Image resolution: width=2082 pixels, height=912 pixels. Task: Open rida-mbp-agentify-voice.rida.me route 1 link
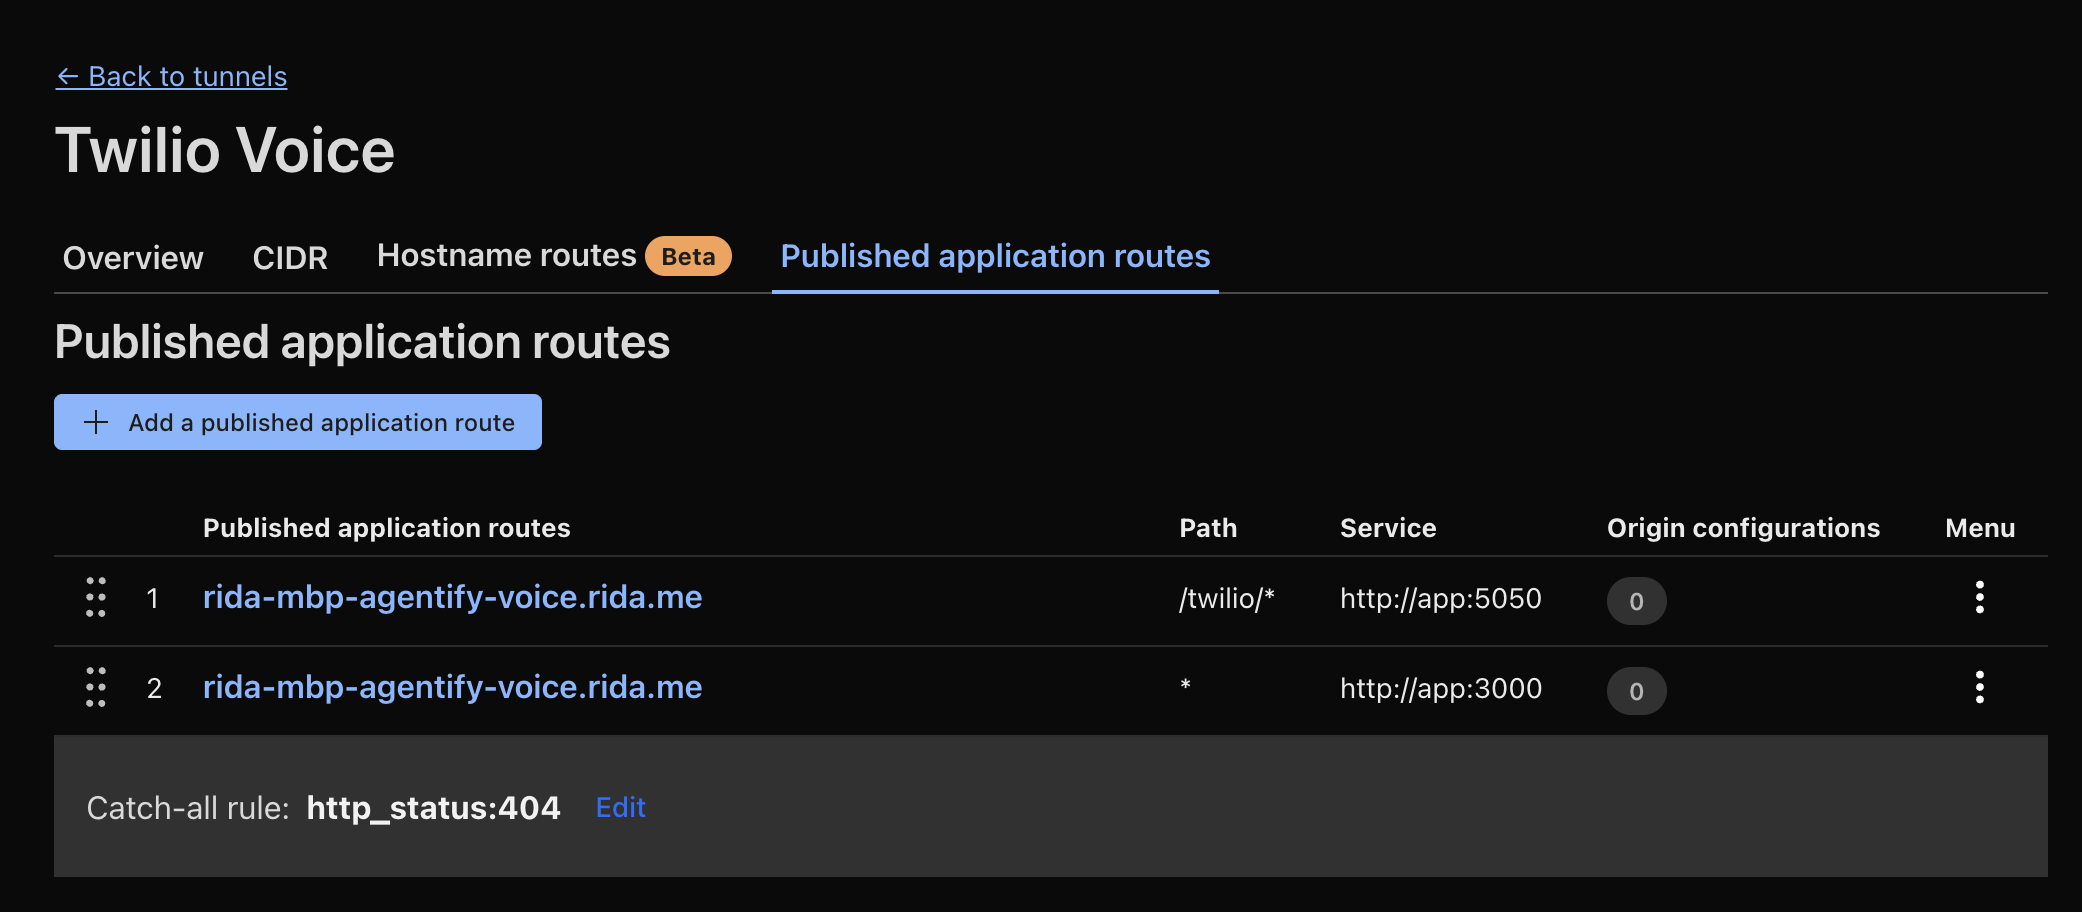(452, 597)
